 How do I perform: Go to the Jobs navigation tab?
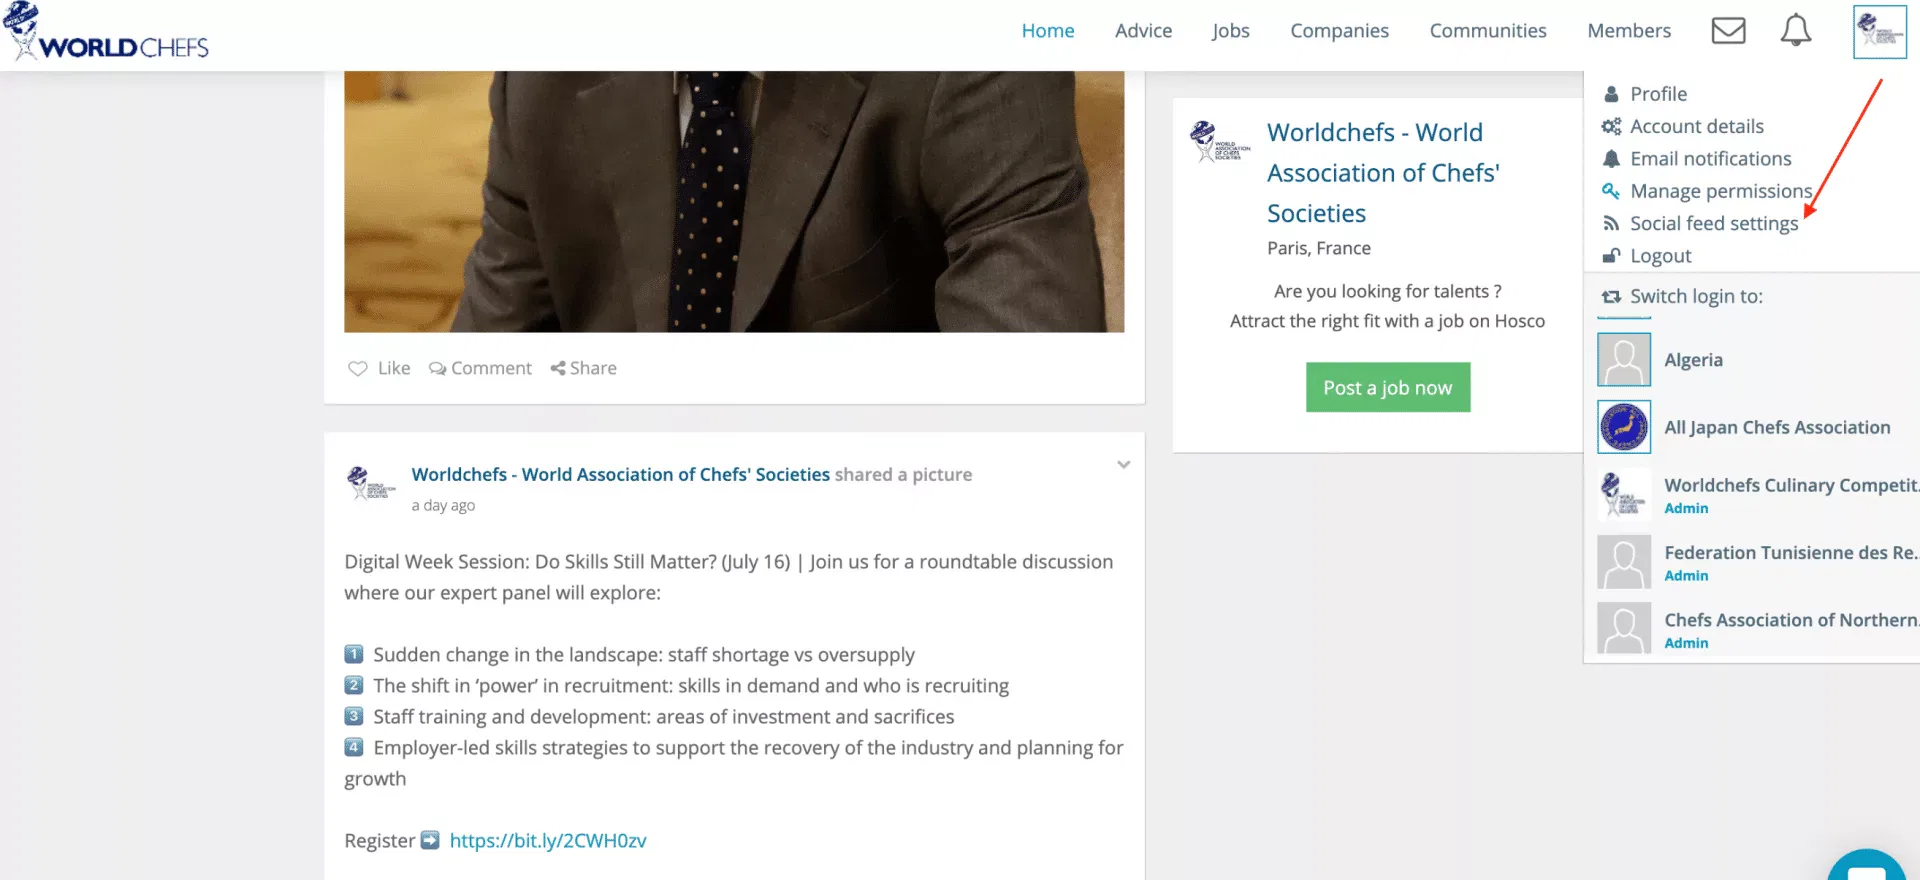tap(1230, 31)
